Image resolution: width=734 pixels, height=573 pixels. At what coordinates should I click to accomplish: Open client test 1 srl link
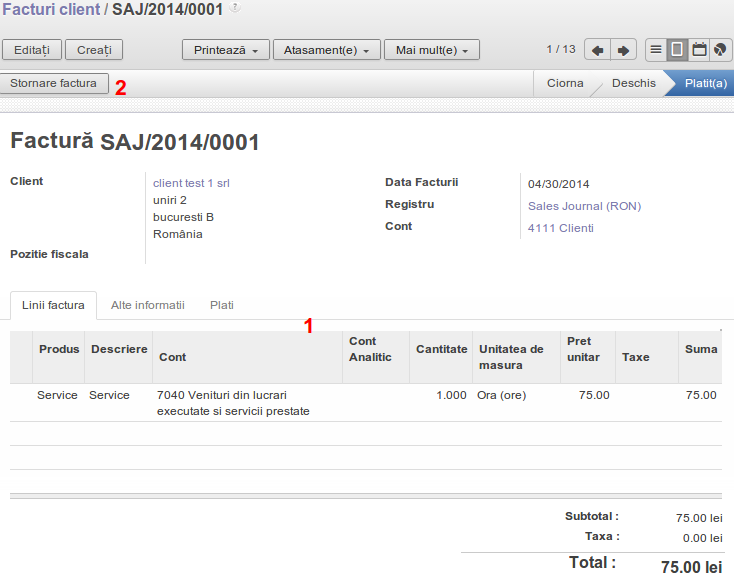(191, 183)
